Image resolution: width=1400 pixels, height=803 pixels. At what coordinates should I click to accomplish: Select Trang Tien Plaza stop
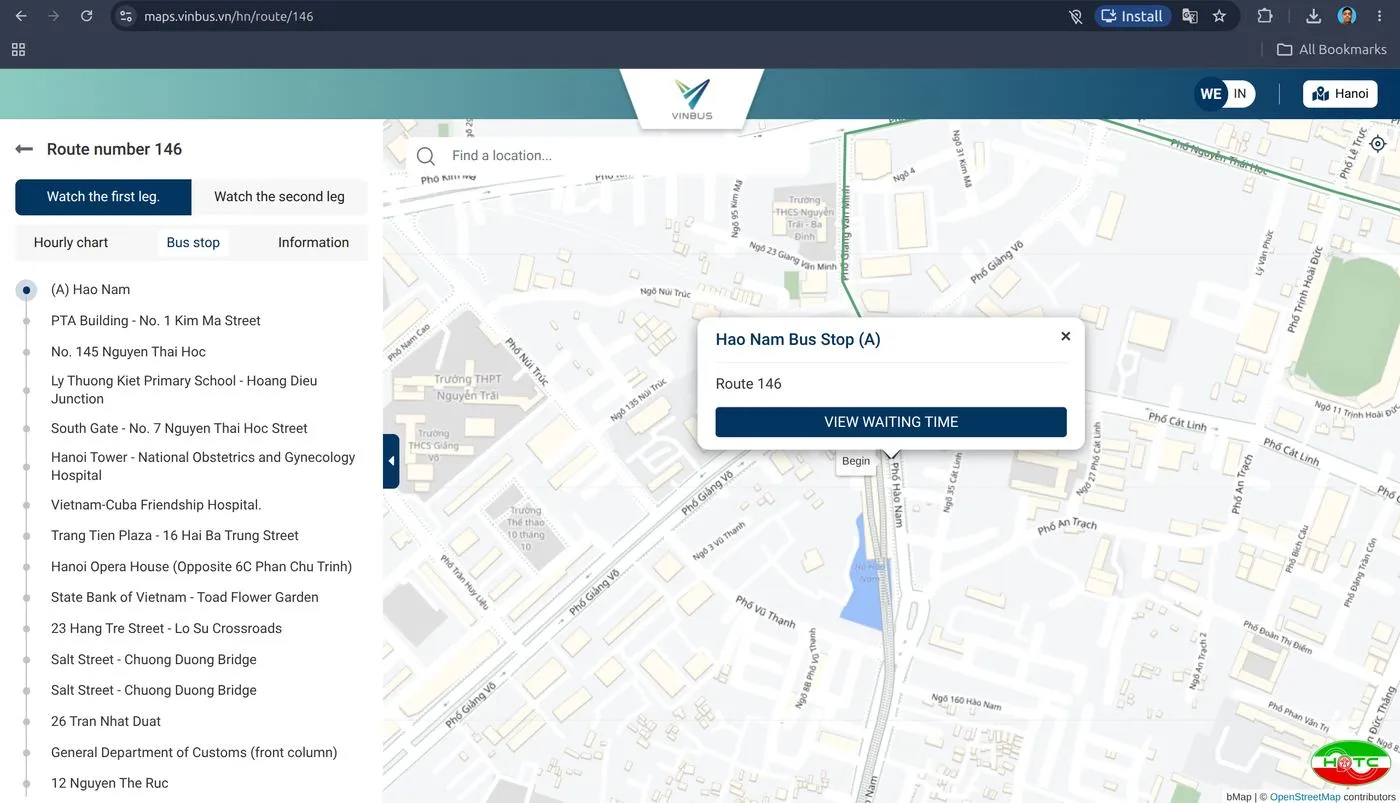pyautogui.click(x=175, y=536)
